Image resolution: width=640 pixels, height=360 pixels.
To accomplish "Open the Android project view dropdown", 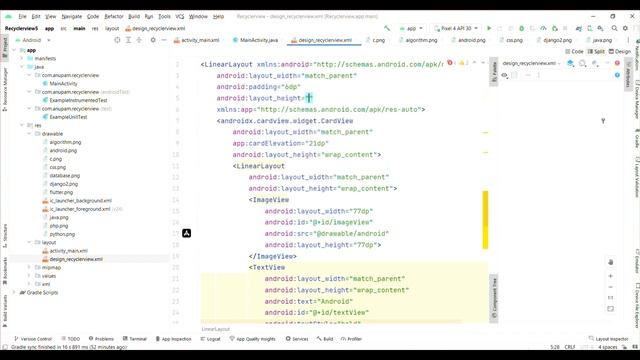I will [33, 40].
